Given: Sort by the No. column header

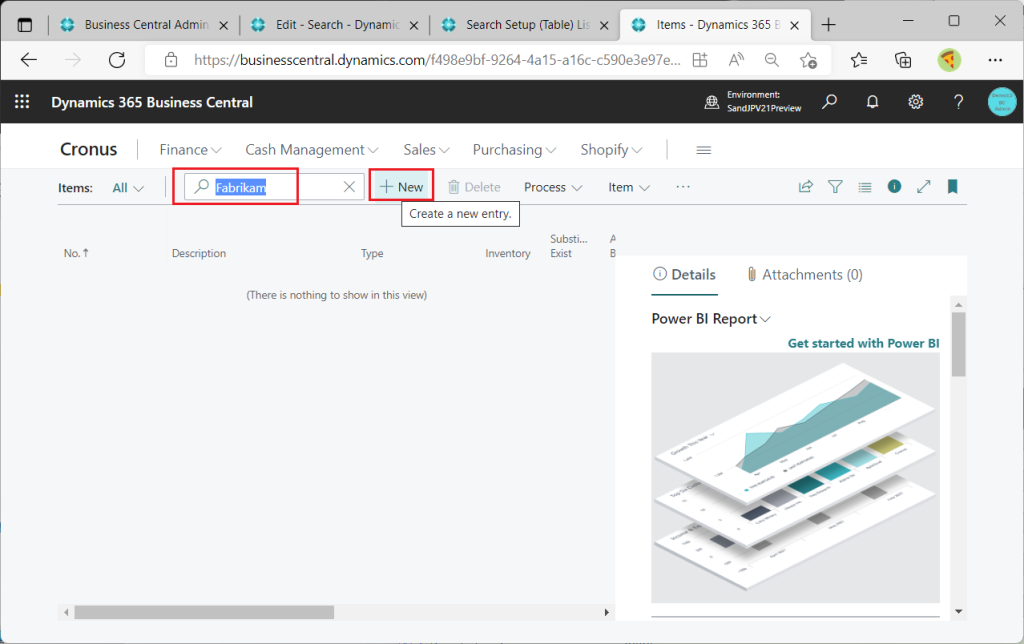Looking at the screenshot, I should (76, 253).
